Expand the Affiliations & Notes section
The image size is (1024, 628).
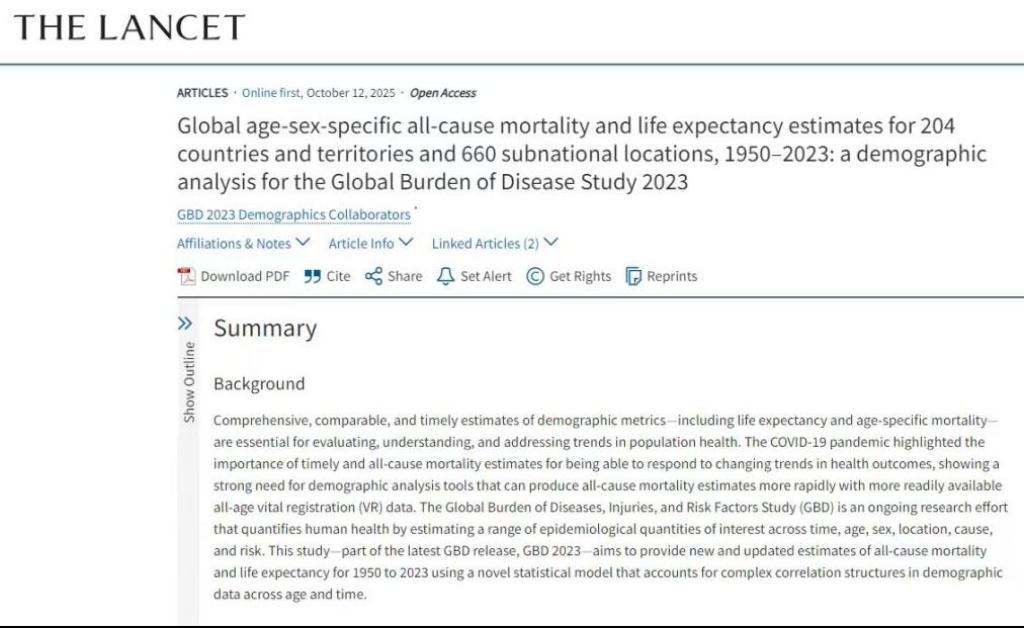[x=244, y=243]
